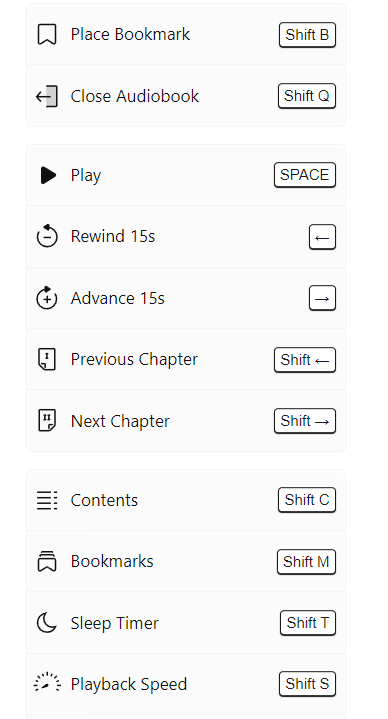Click the Advance 15s circular icon
This screenshot has width=388, height=719.
[x=47, y=298]
